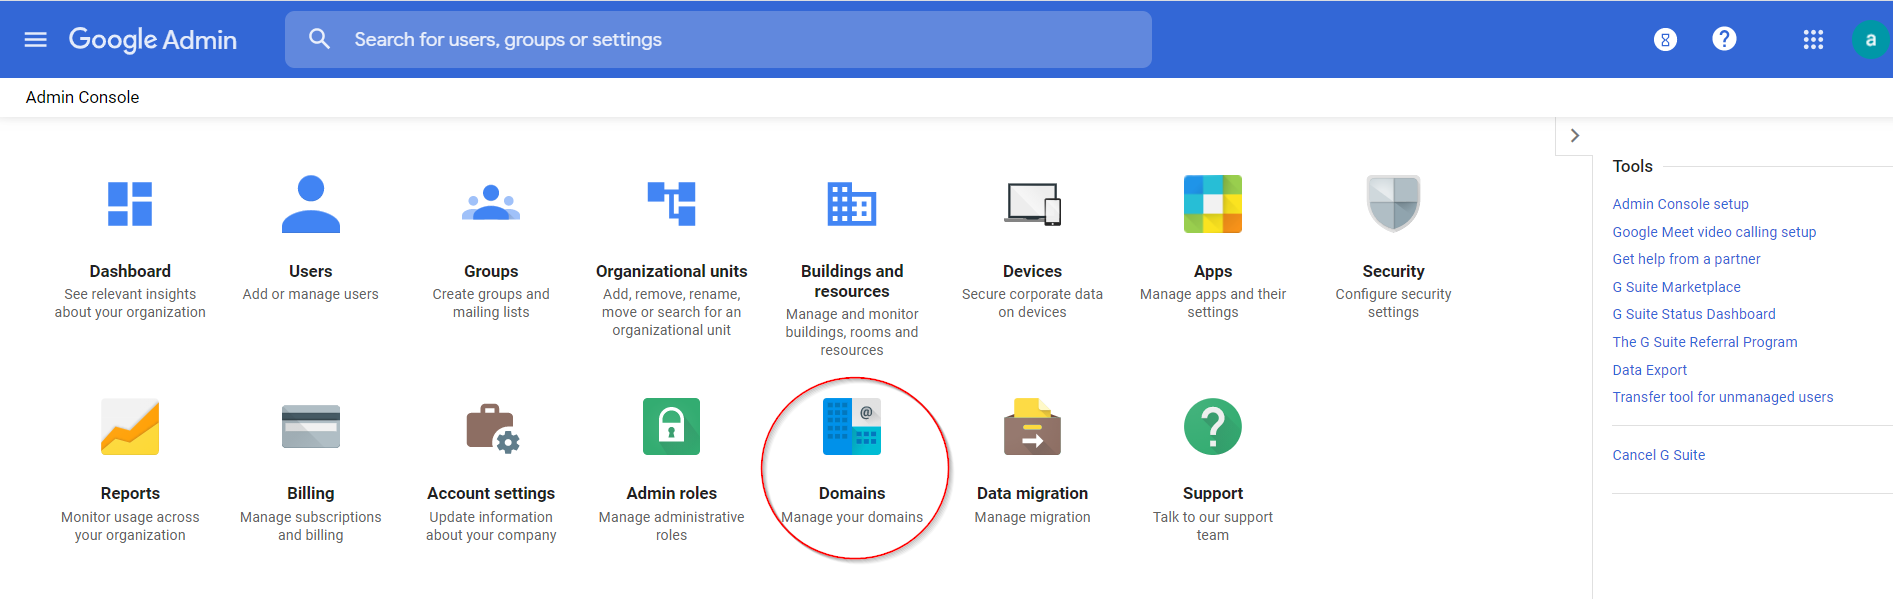Open the Data migration icon
Screen dimensions: 1893x599
click(1032, 427)
